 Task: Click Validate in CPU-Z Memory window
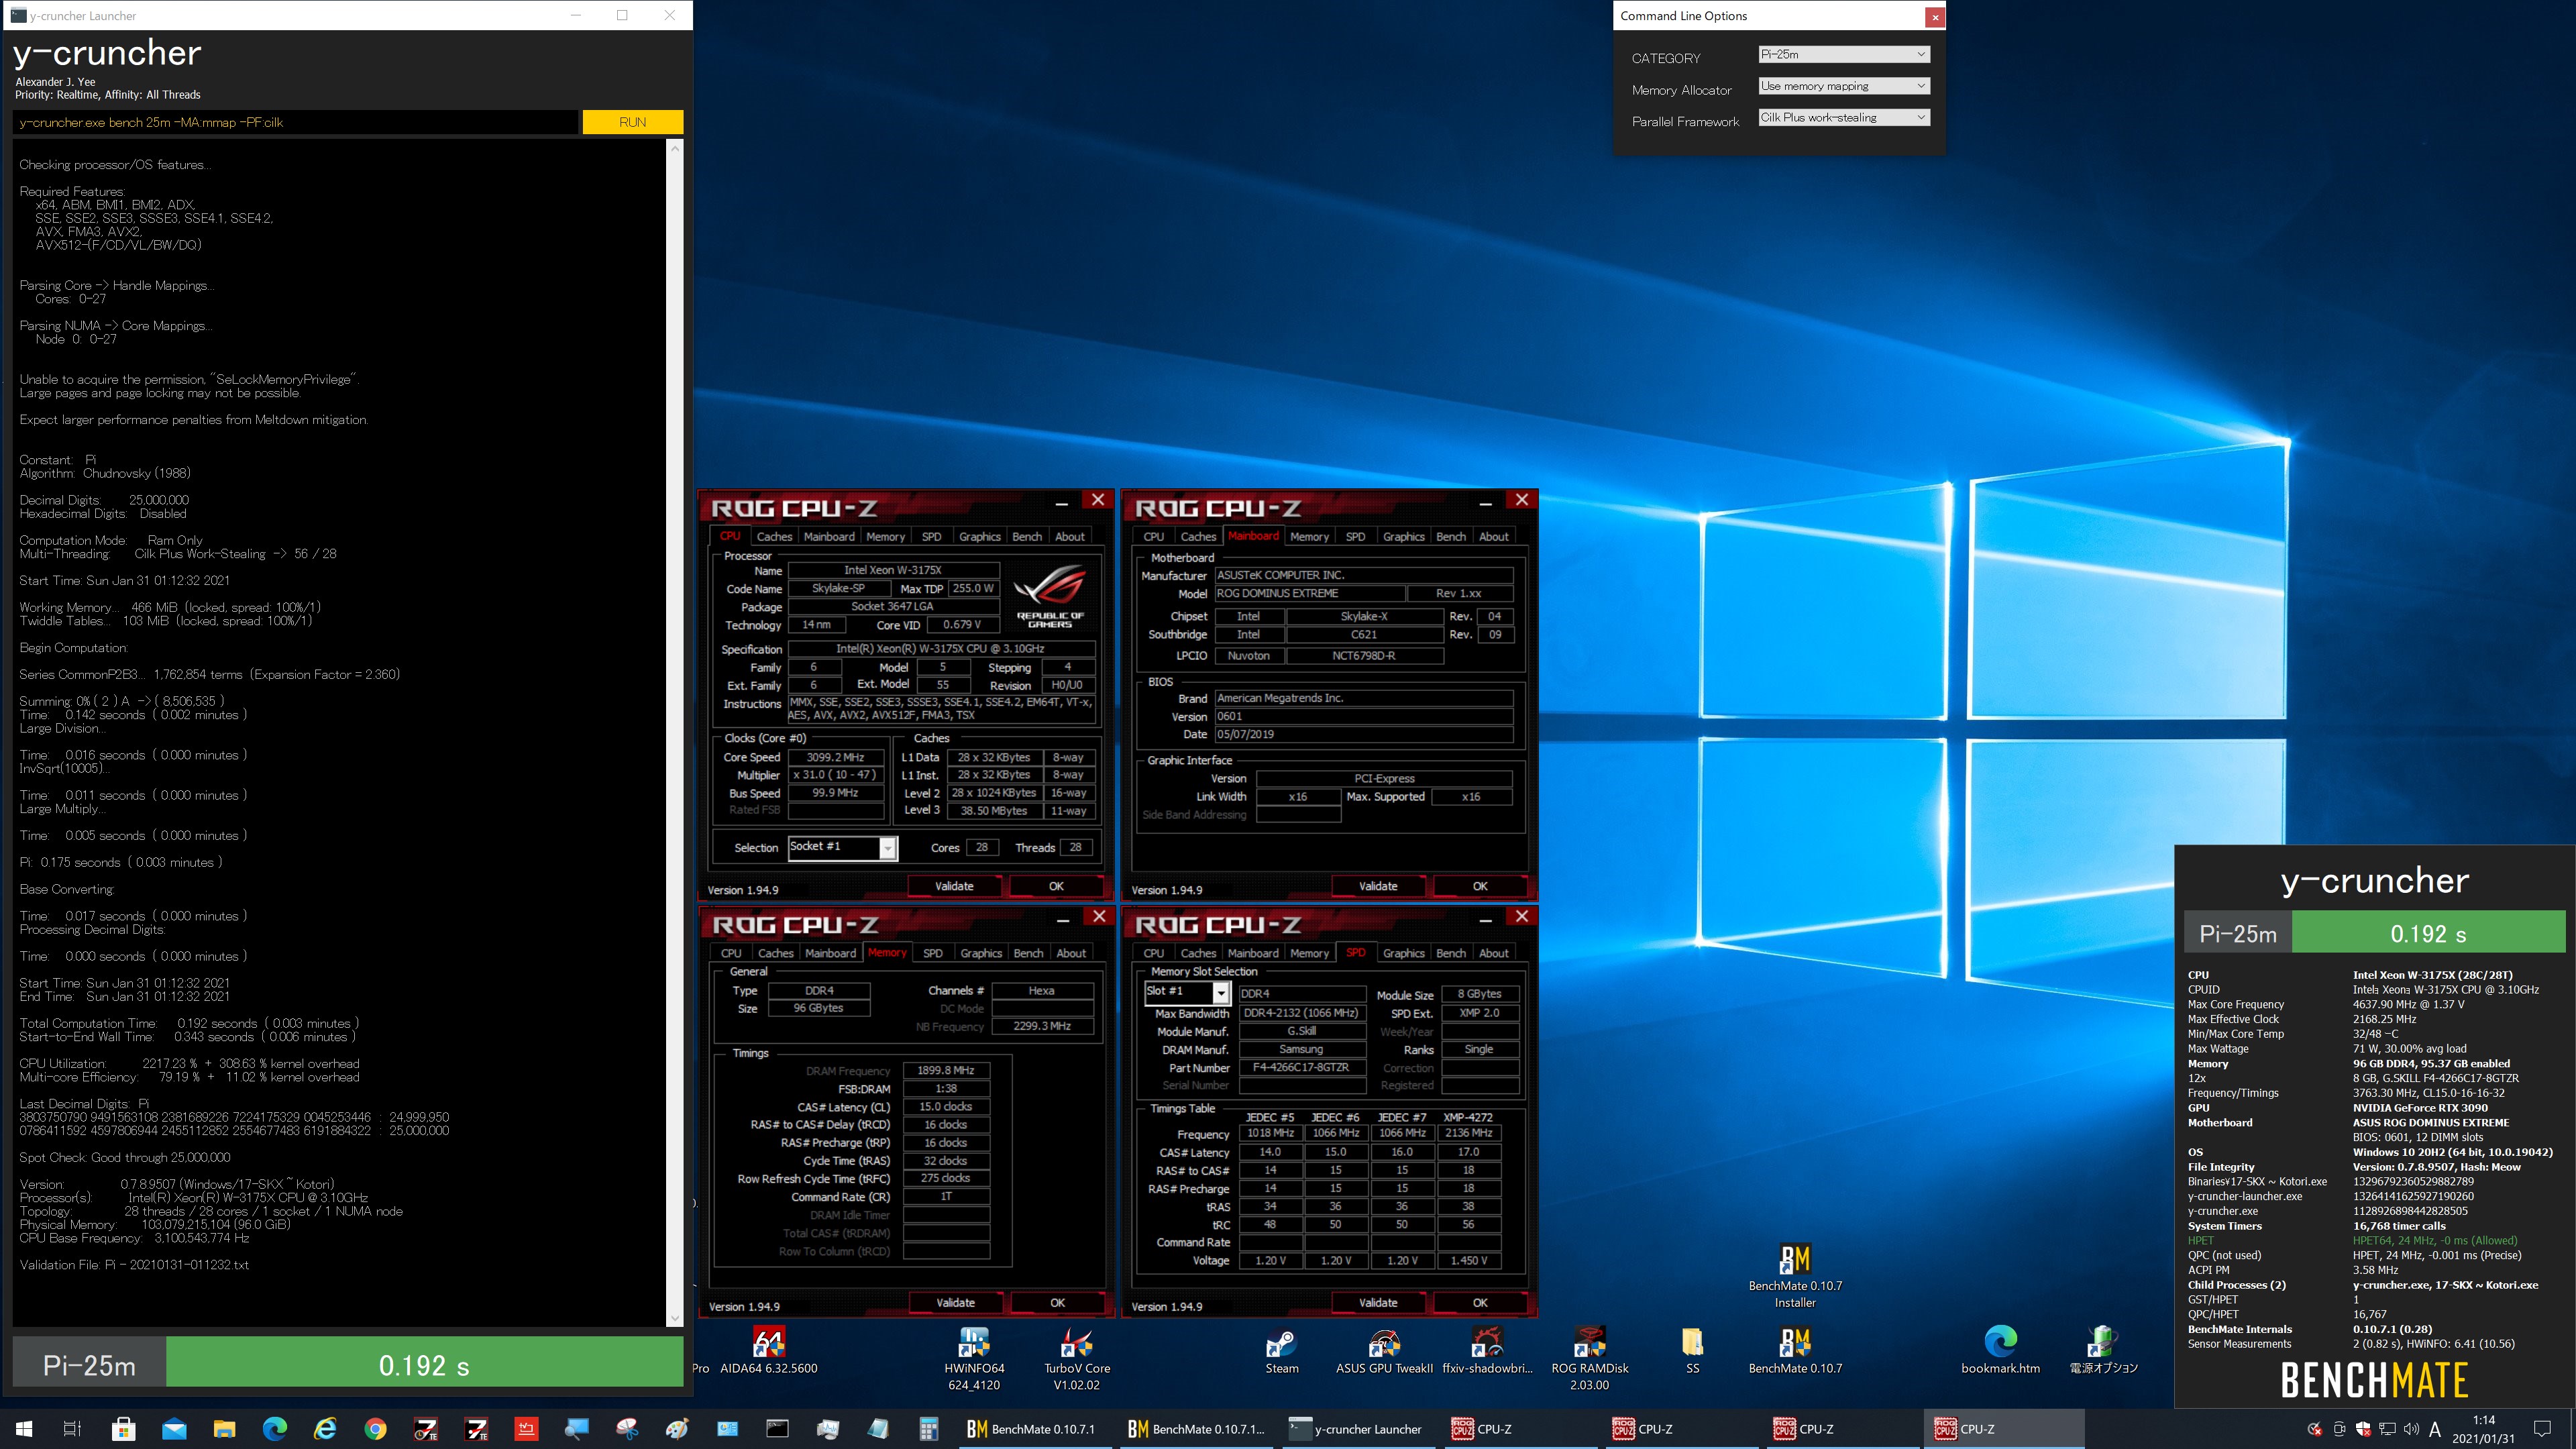955,1303
